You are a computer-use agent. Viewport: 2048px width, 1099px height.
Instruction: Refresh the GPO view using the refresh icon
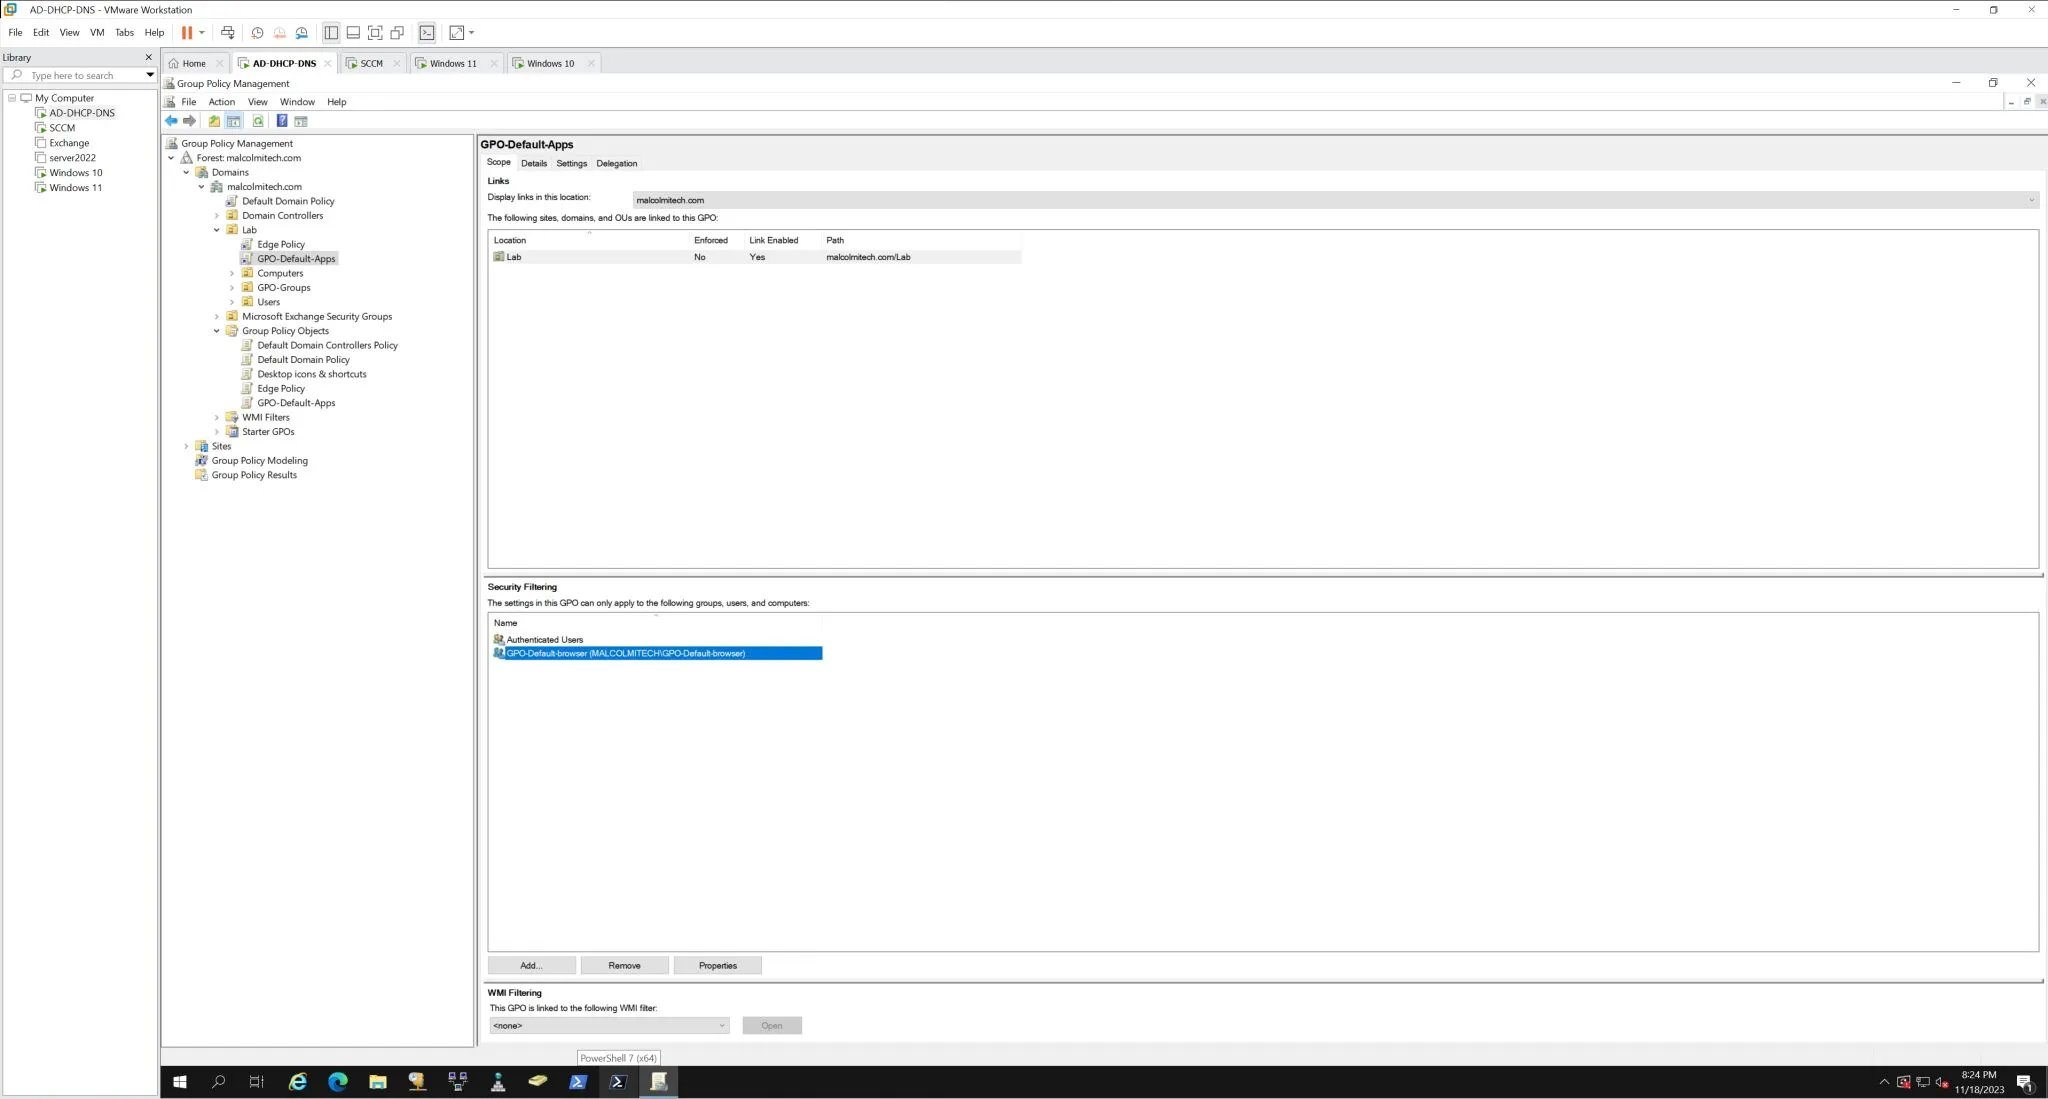click(259, 121)
